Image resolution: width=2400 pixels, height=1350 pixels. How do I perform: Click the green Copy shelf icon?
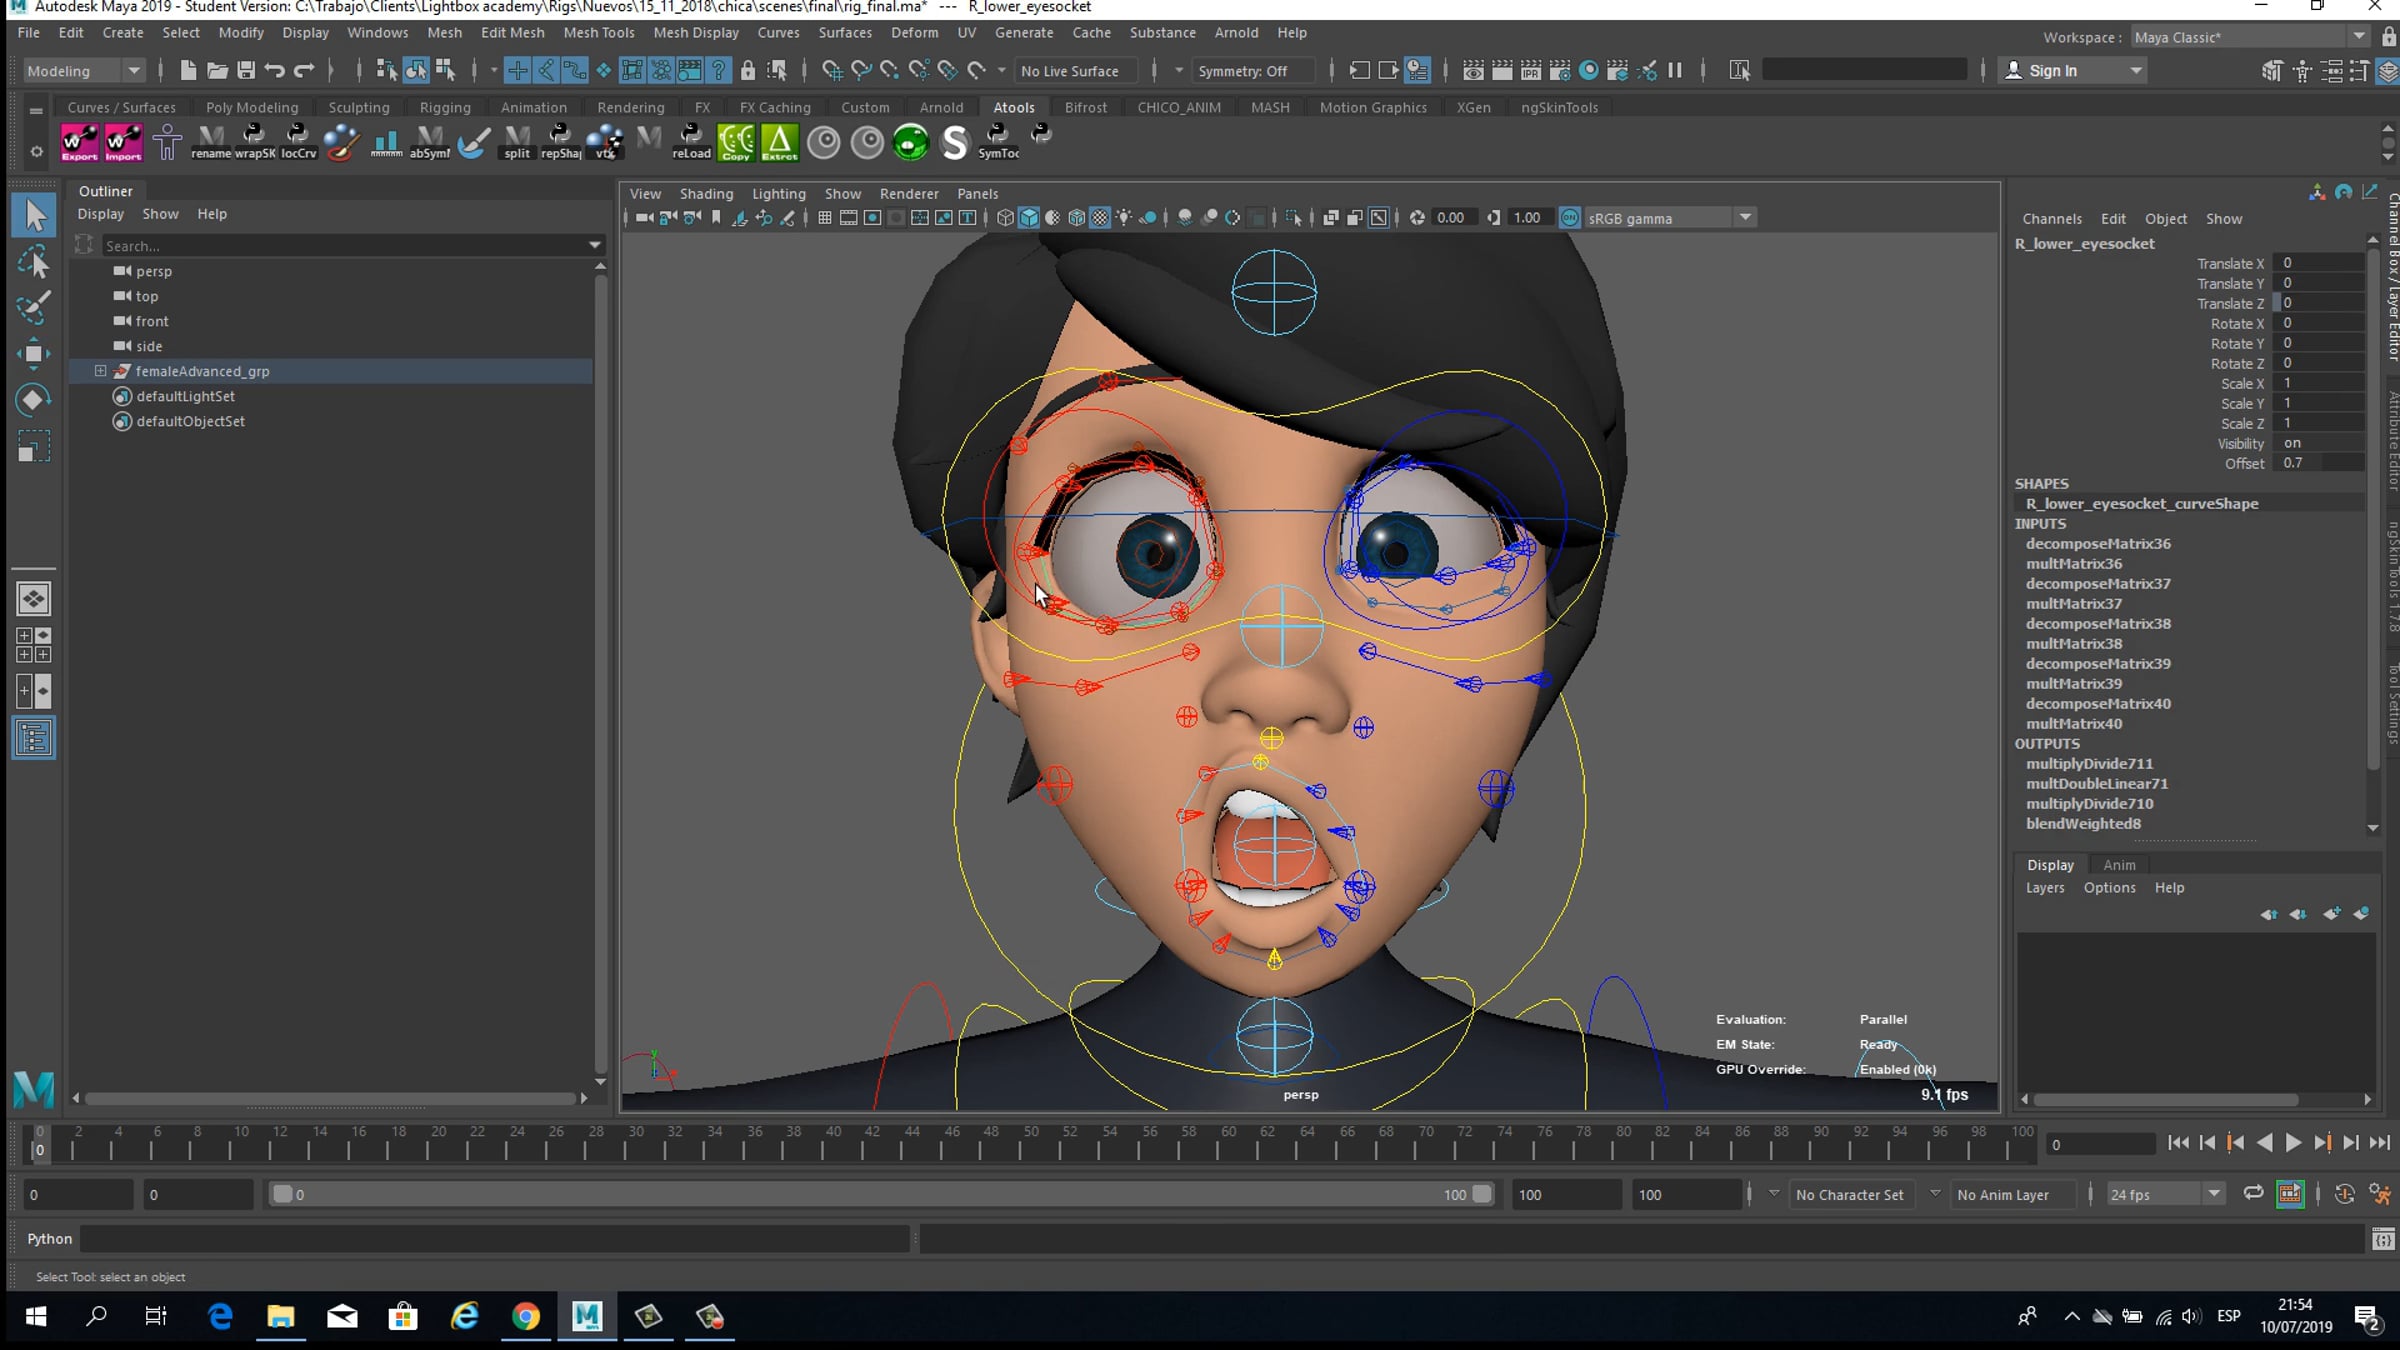(x=736, y=142)
